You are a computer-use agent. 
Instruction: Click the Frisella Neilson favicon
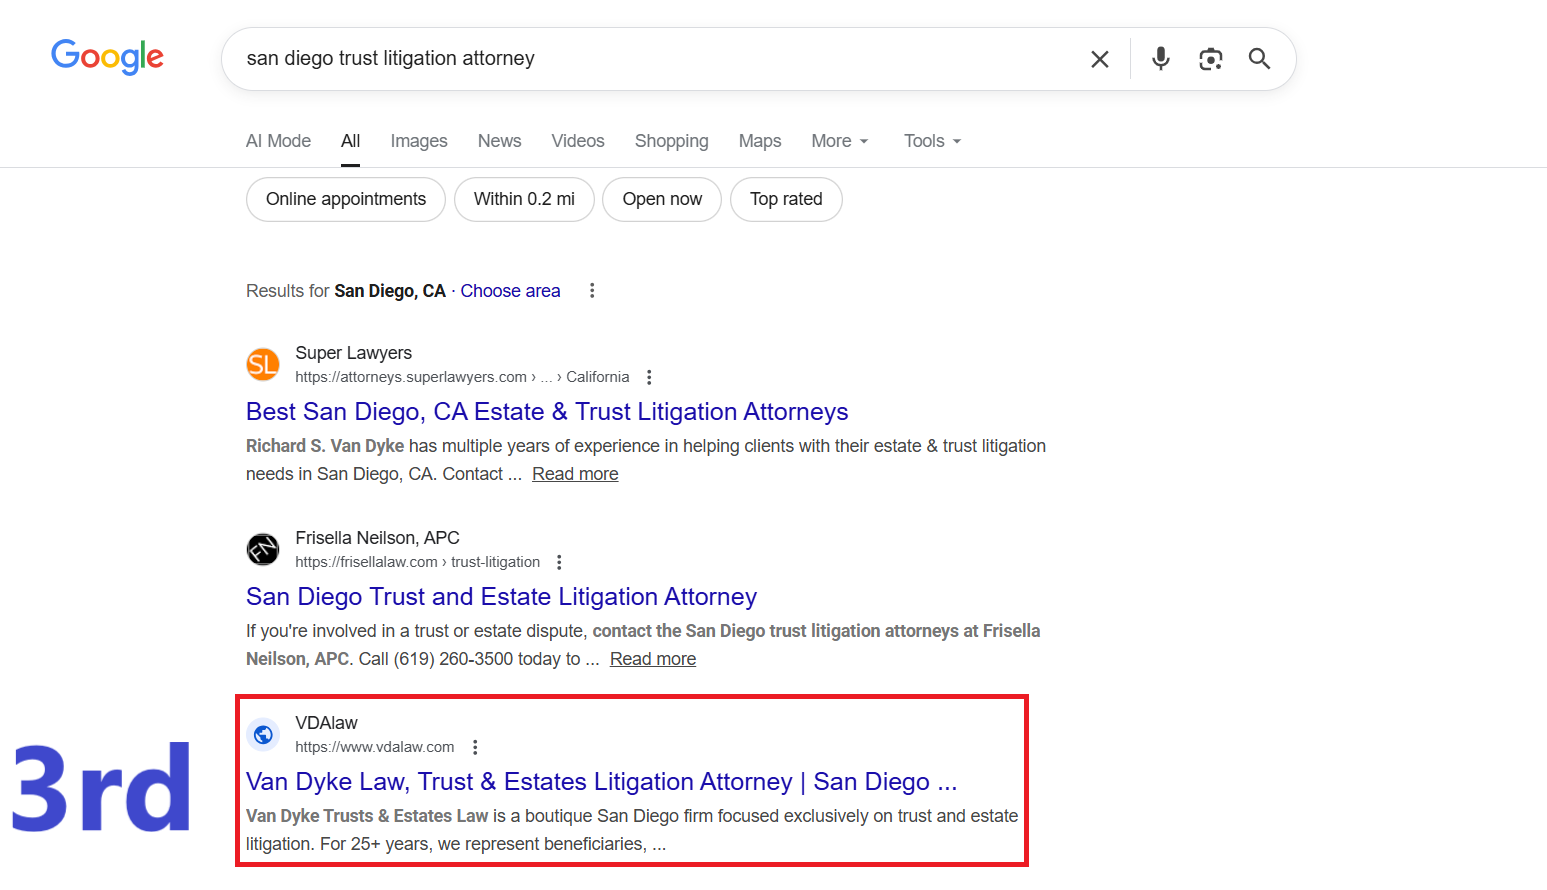pyautogui.click(x=263, y=549)
